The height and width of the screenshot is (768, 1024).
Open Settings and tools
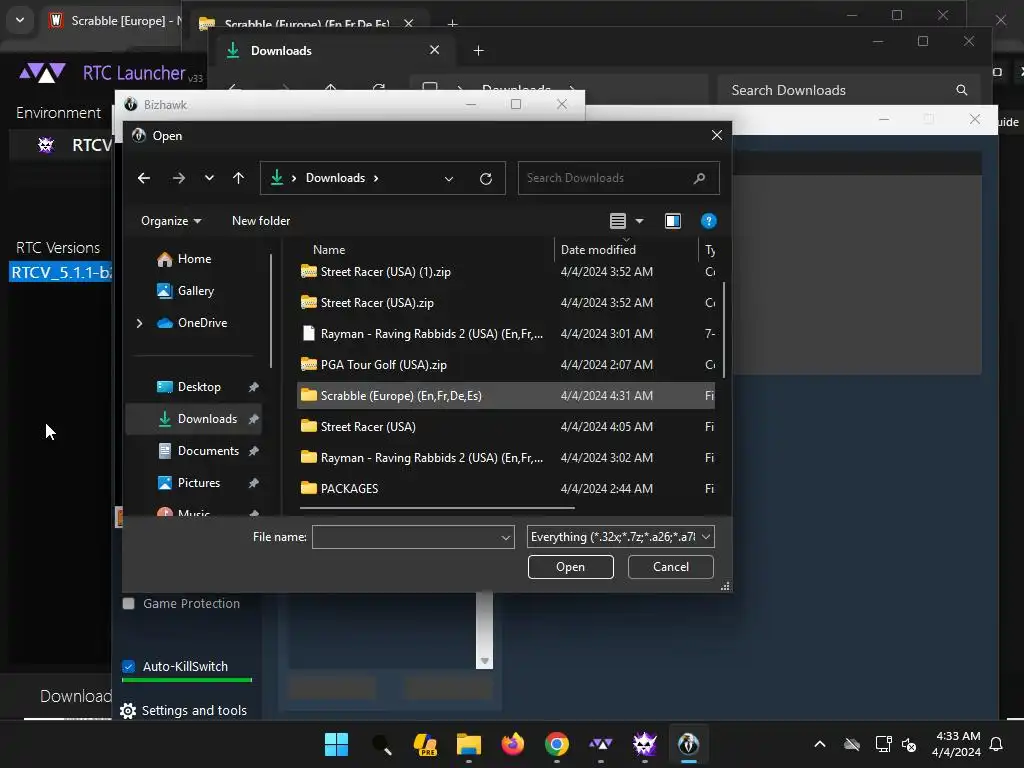tap(184, 711)
